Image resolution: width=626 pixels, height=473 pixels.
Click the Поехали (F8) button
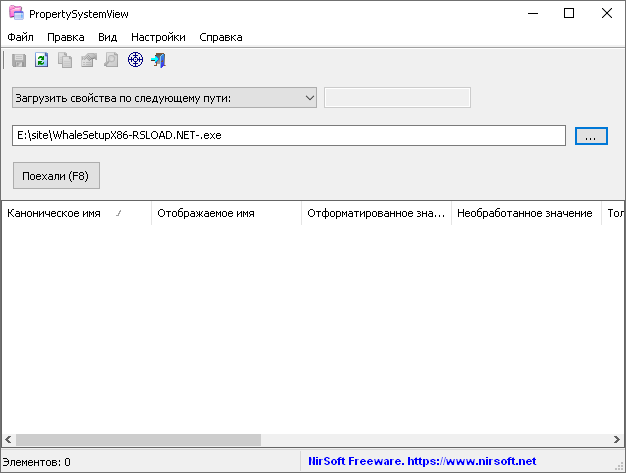56,176
